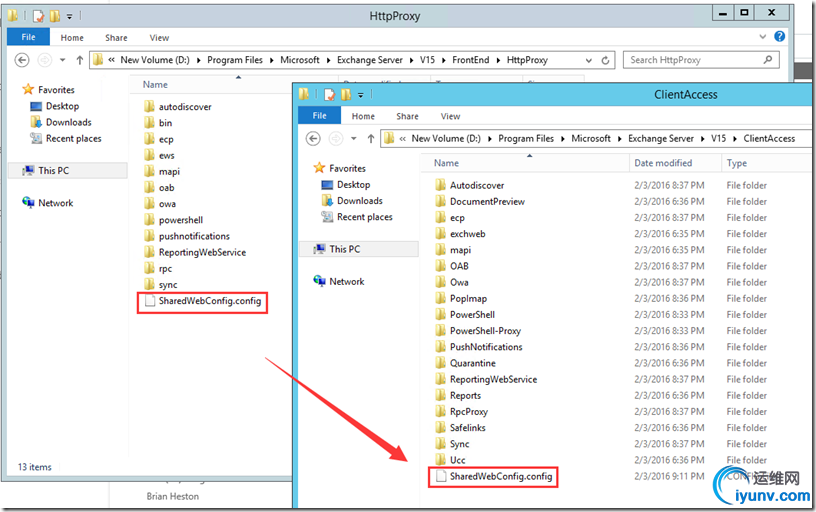
Task: Click New folder icon in ClientAccess title bar
Action: pyautogui.click(x=346, y=95)
